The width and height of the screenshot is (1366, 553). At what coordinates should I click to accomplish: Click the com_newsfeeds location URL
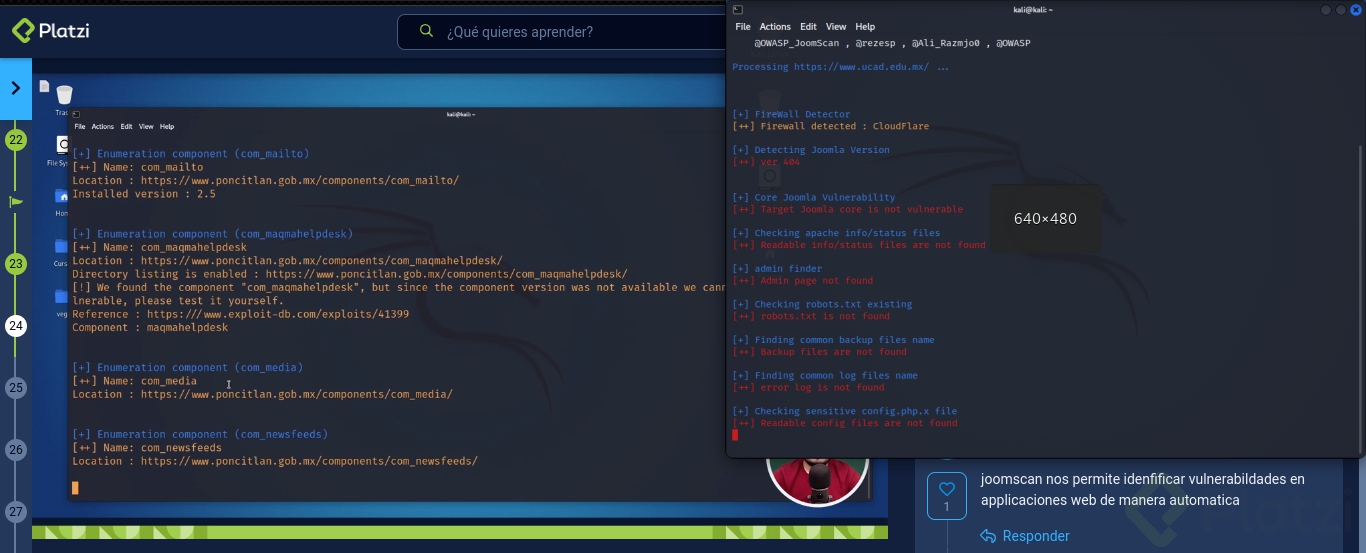coord(309,461)
